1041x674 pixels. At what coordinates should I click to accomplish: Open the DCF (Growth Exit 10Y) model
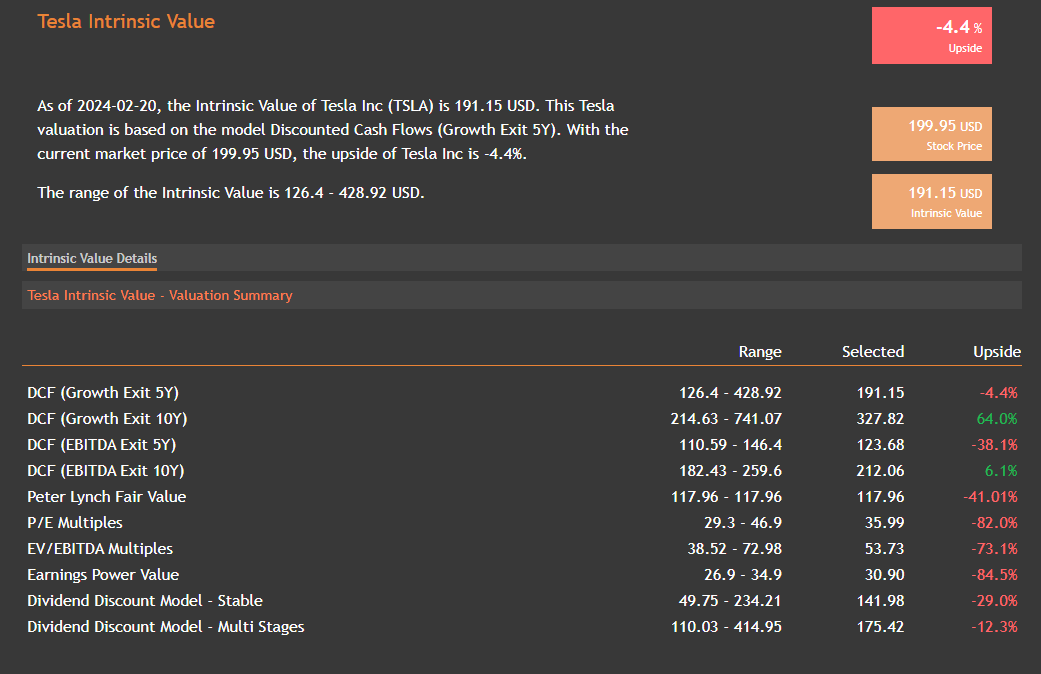point(107,419)
